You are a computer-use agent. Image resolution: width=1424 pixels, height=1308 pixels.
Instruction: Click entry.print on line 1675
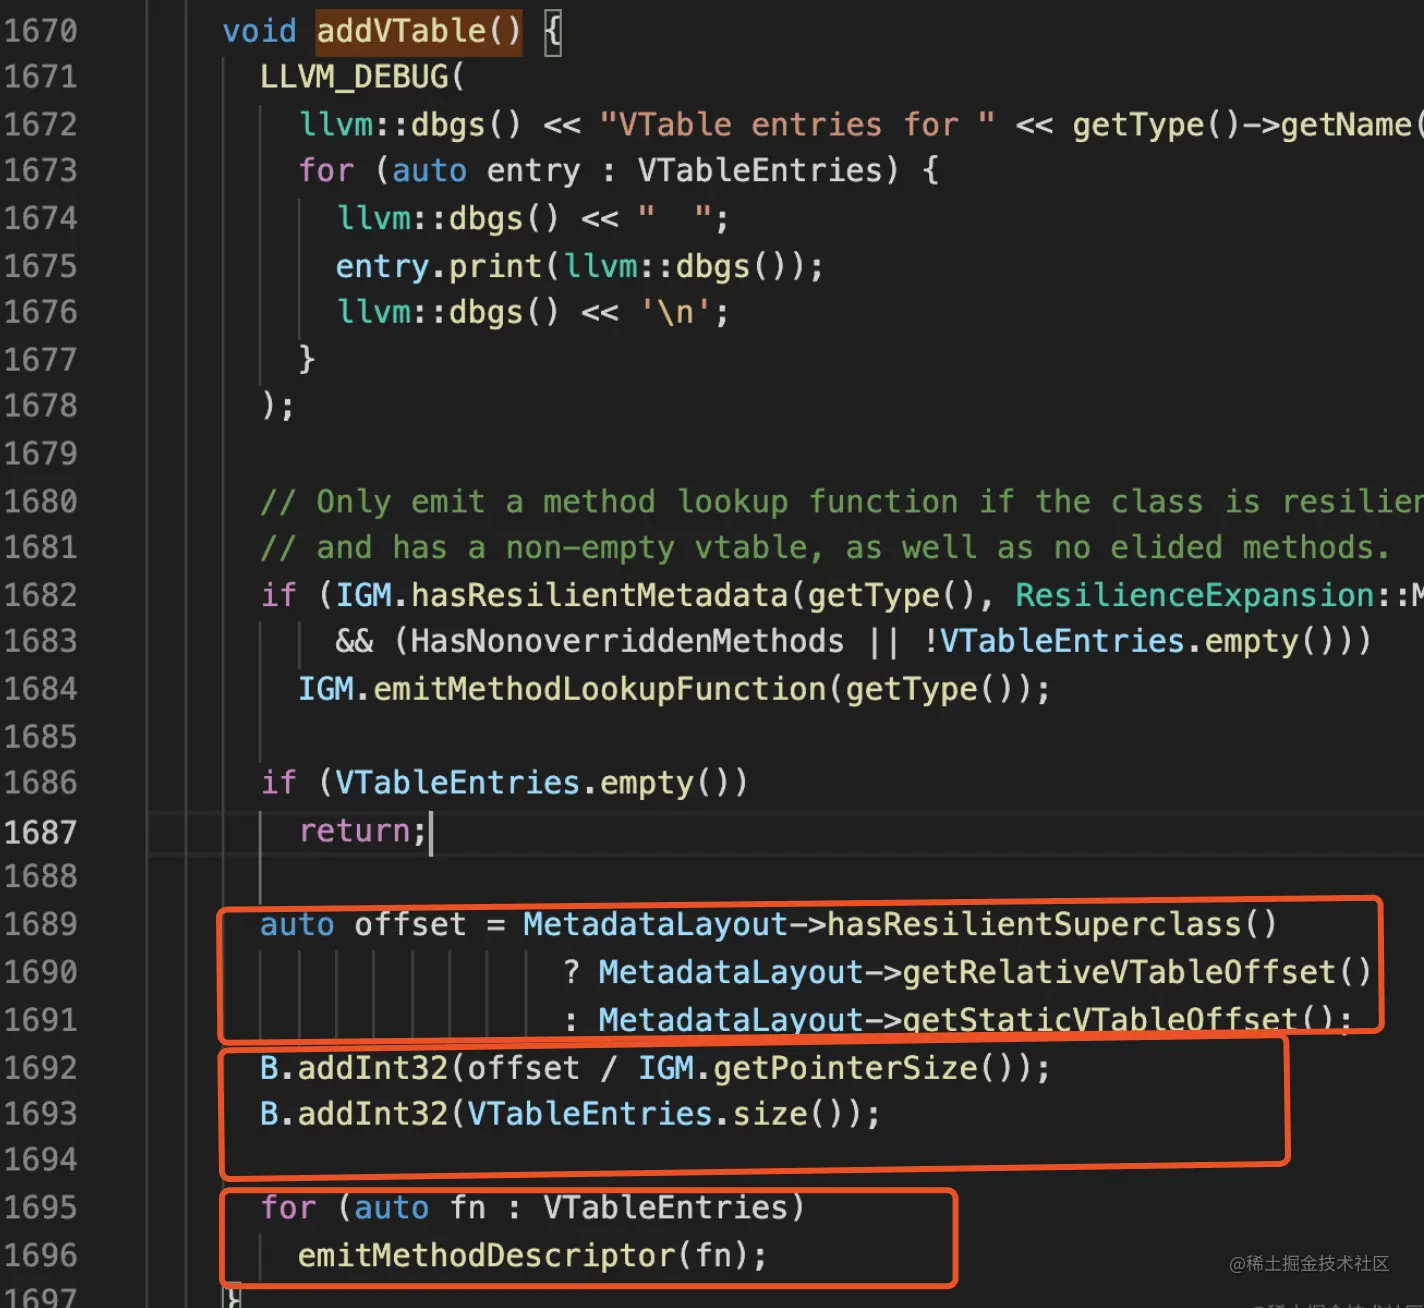[438, 266]
